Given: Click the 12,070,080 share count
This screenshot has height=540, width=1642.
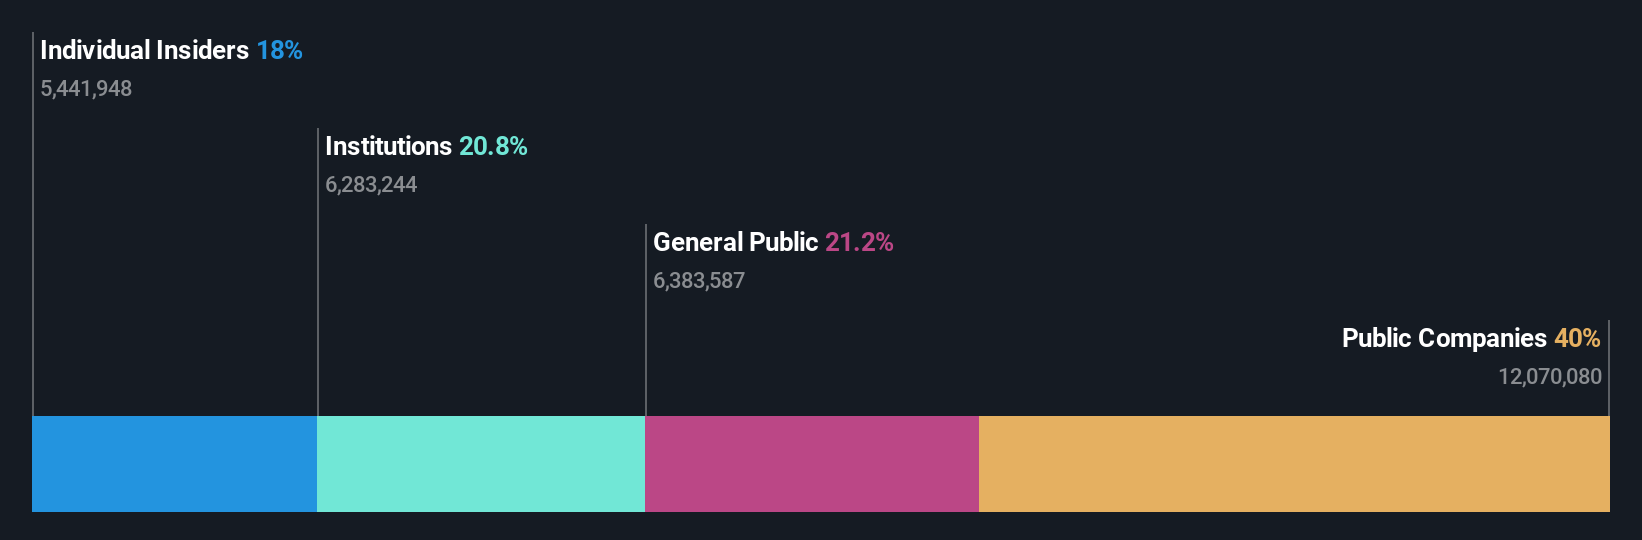Looking at the screenshot, I should (x=1550, y=376).
